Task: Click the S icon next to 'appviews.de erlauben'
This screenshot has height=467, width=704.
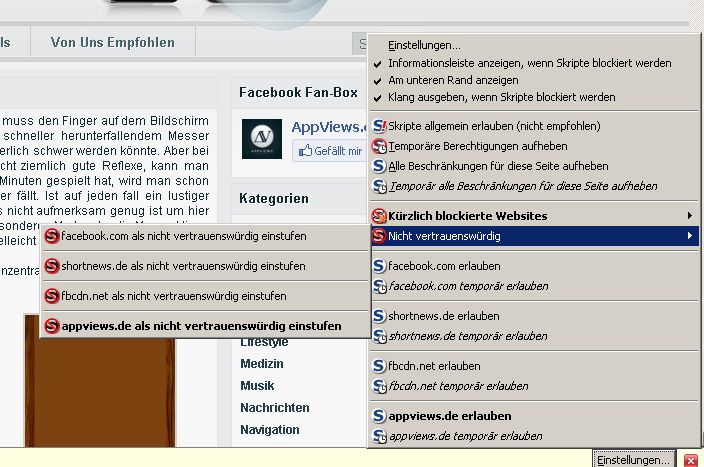Action: [x=379, y=416]
